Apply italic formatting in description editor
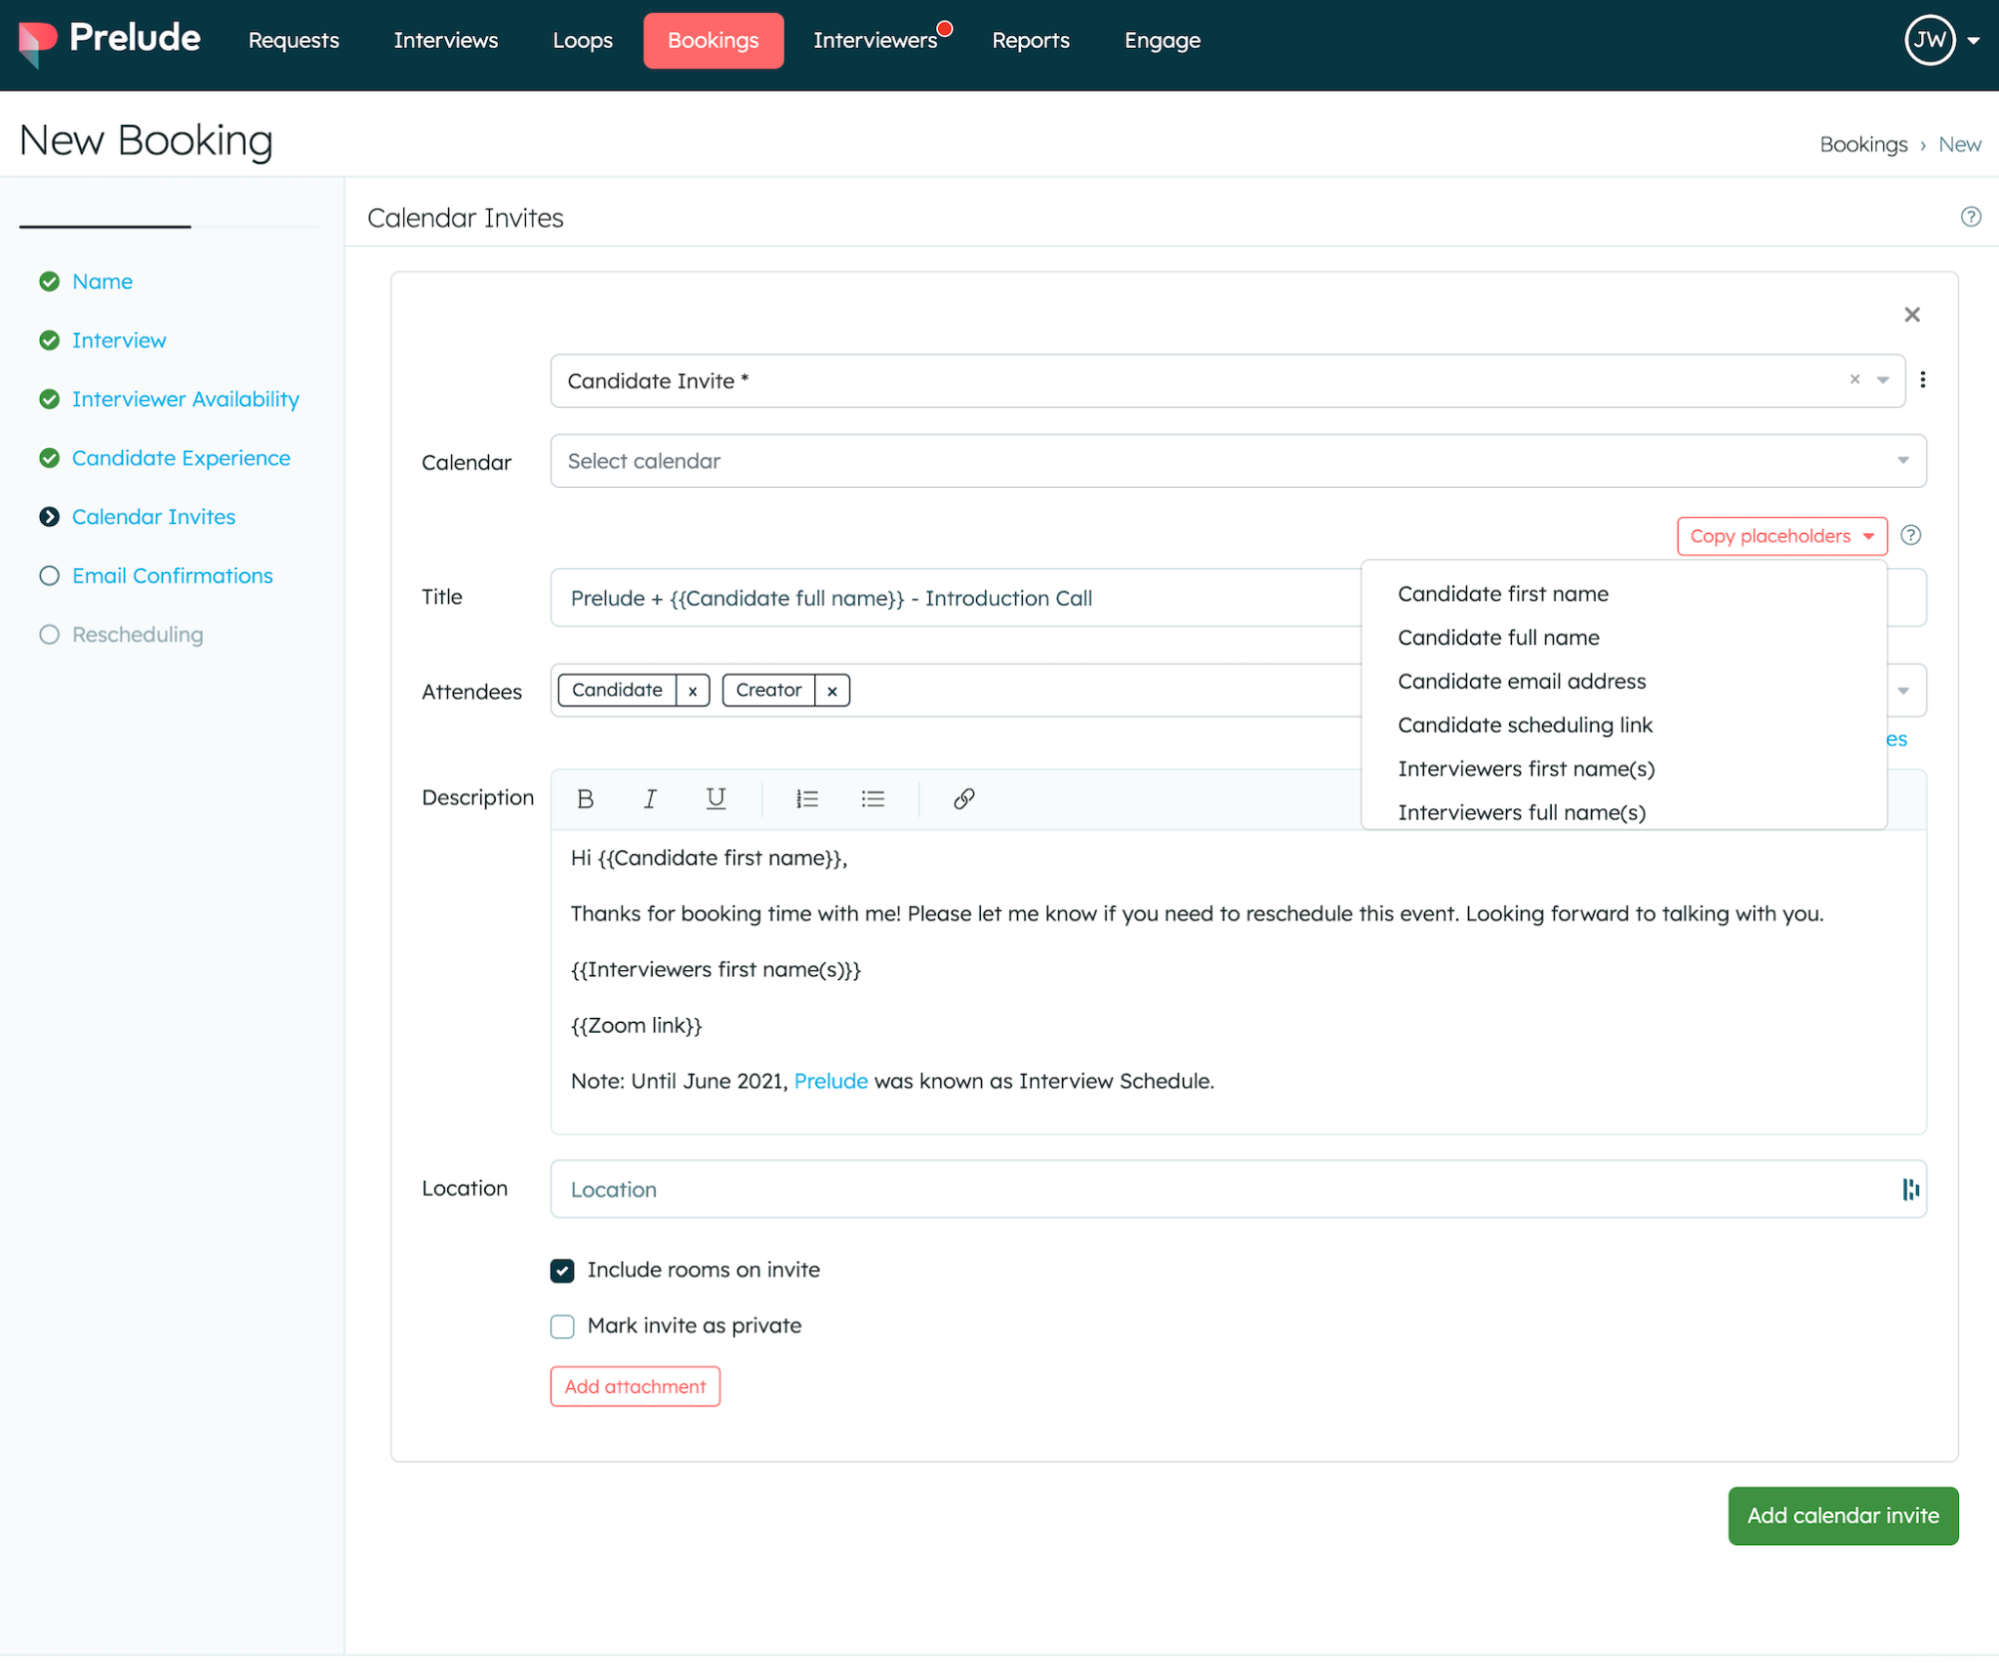The height and width of the screenshot is (1663, 1999). (650, 798)
